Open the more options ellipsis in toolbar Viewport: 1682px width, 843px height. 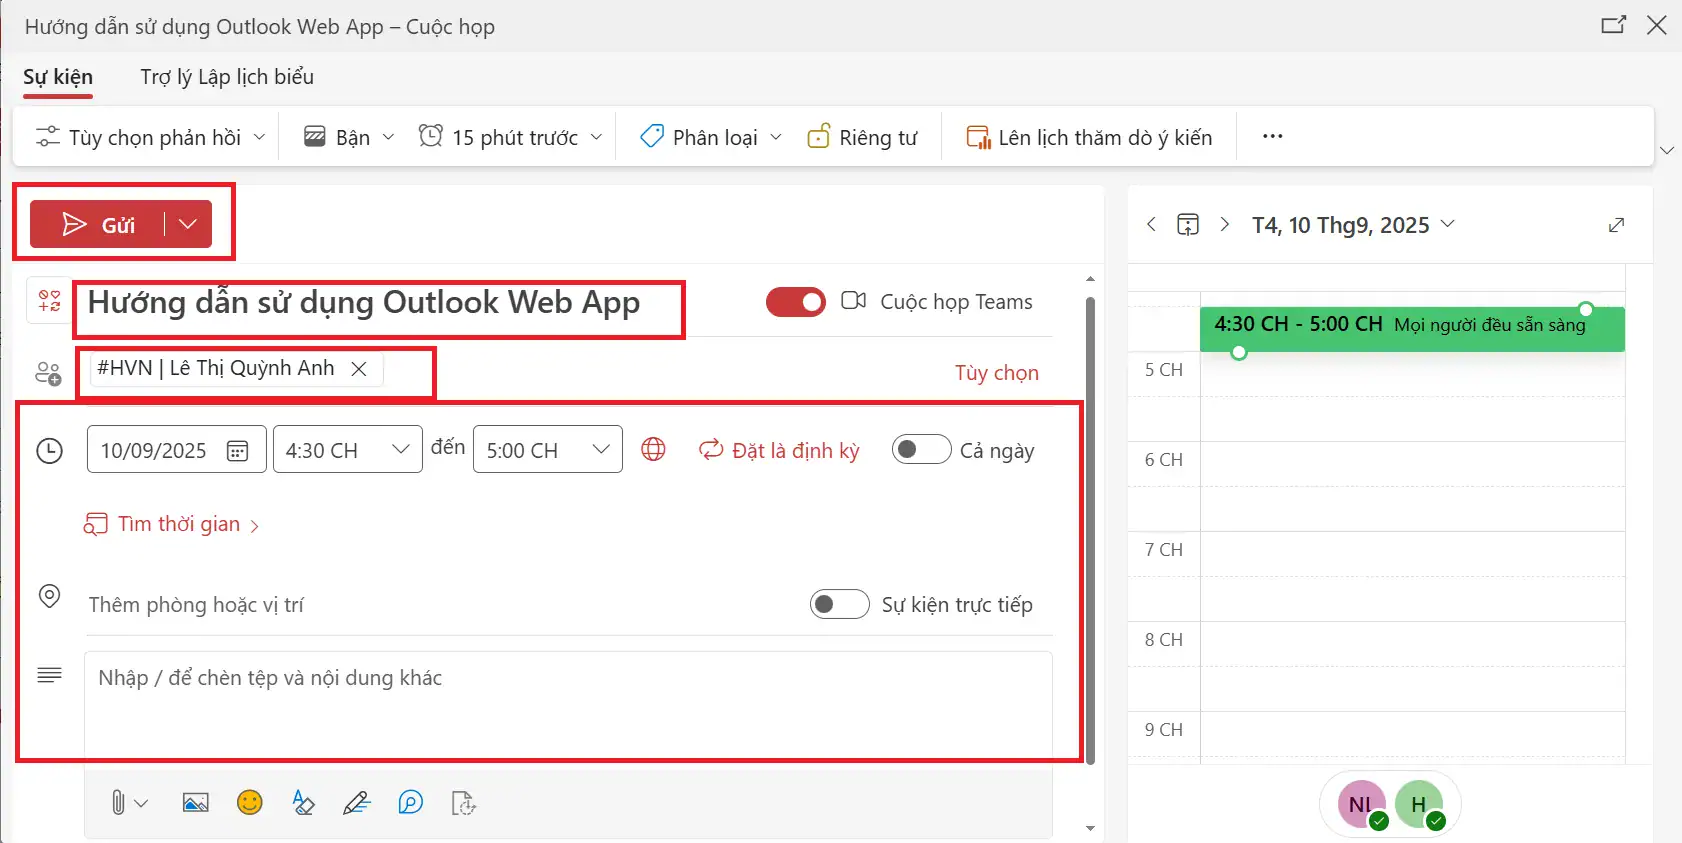1272,136
